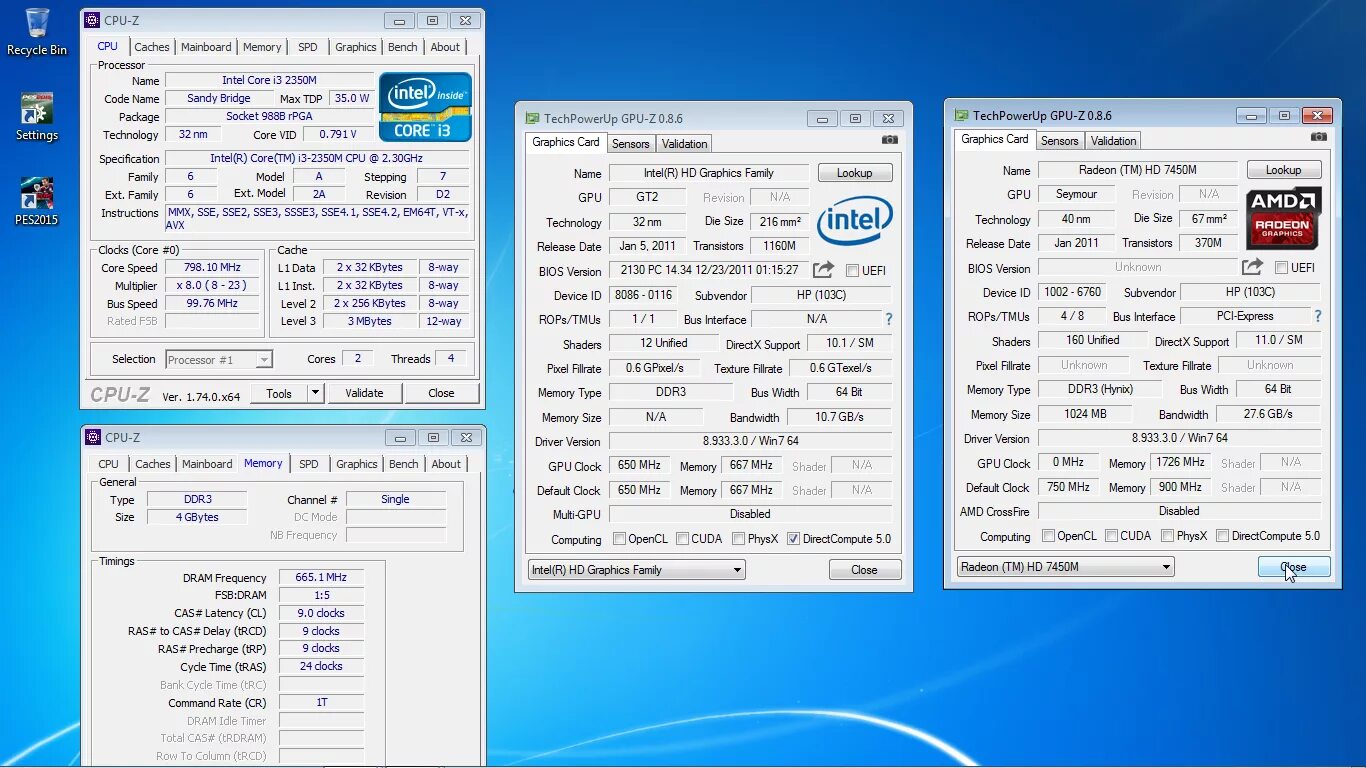This screenshot has height=768, width=1366.
Task: Open Validation tab in Radeon GPU-Z
Action: (1114, 141)
